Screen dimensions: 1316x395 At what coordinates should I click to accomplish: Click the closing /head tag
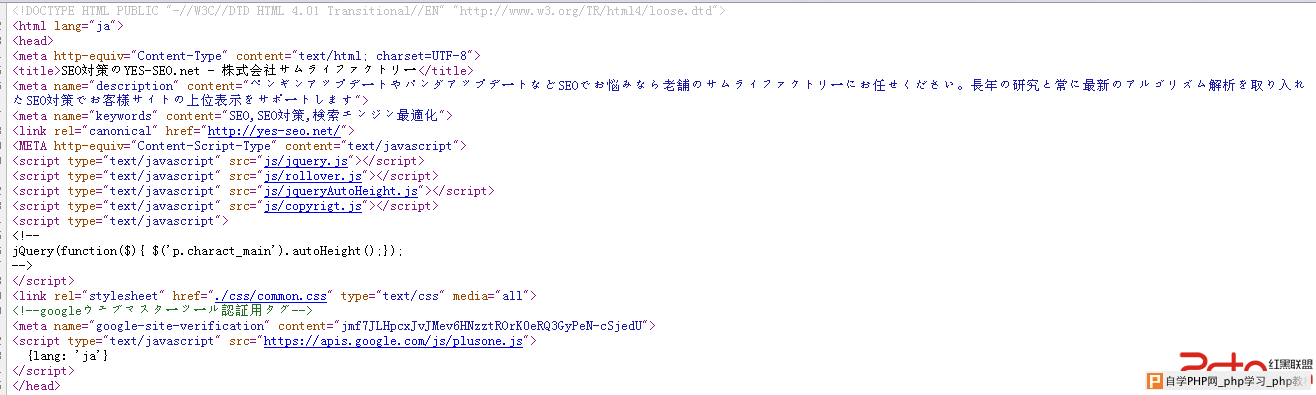36,386
